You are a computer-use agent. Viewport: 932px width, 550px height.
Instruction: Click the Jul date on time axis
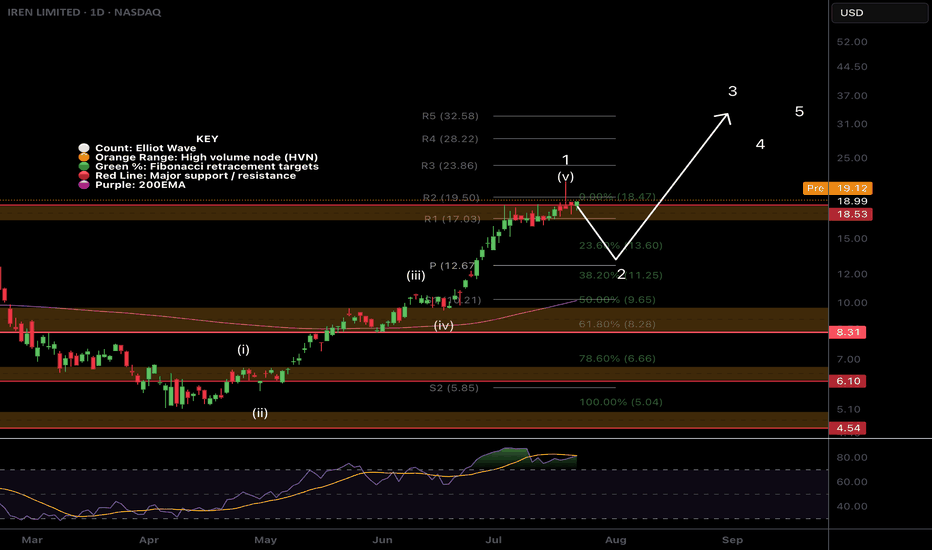493,540
